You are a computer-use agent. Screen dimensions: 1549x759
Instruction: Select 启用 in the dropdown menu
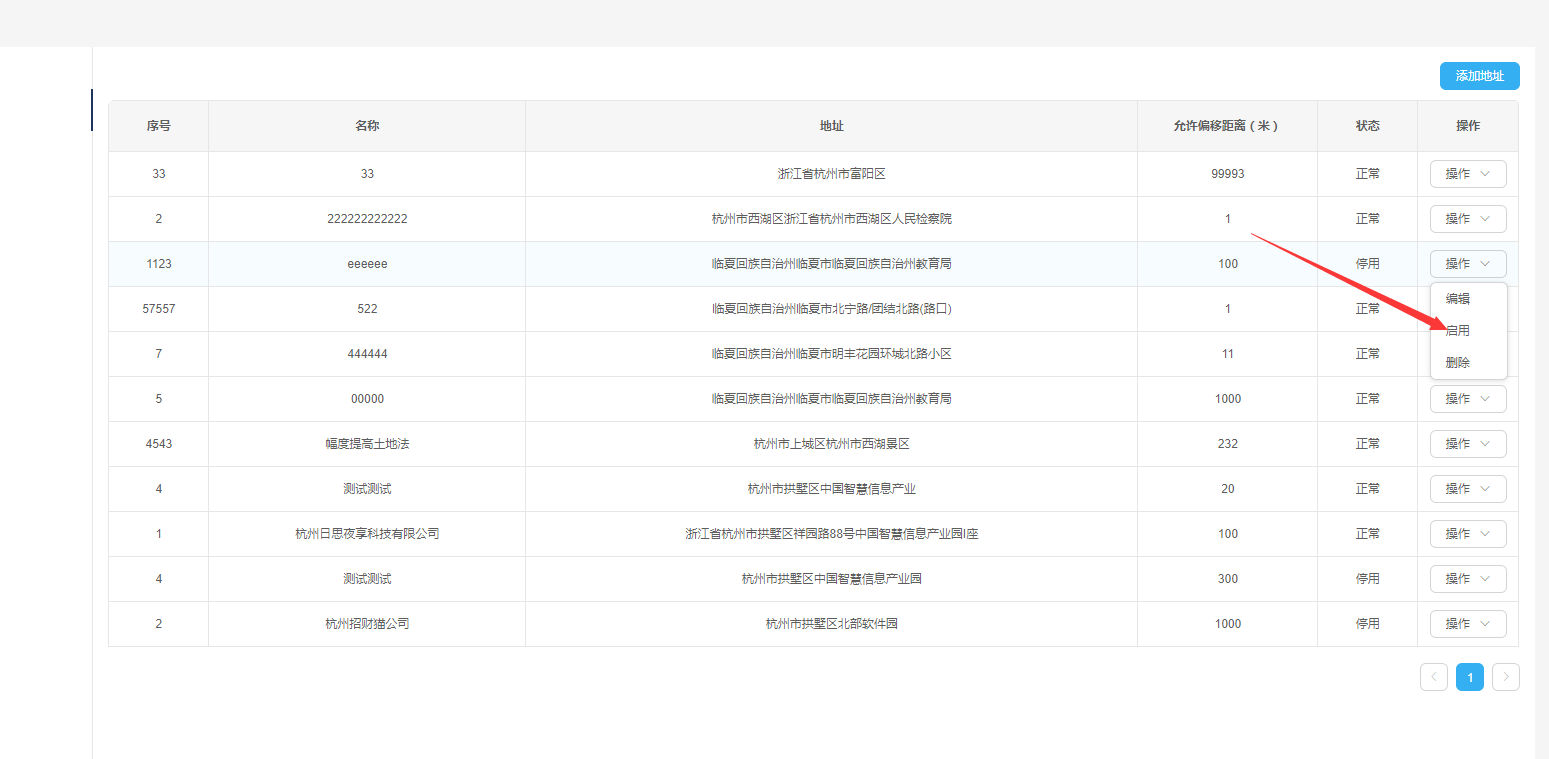1458,331
